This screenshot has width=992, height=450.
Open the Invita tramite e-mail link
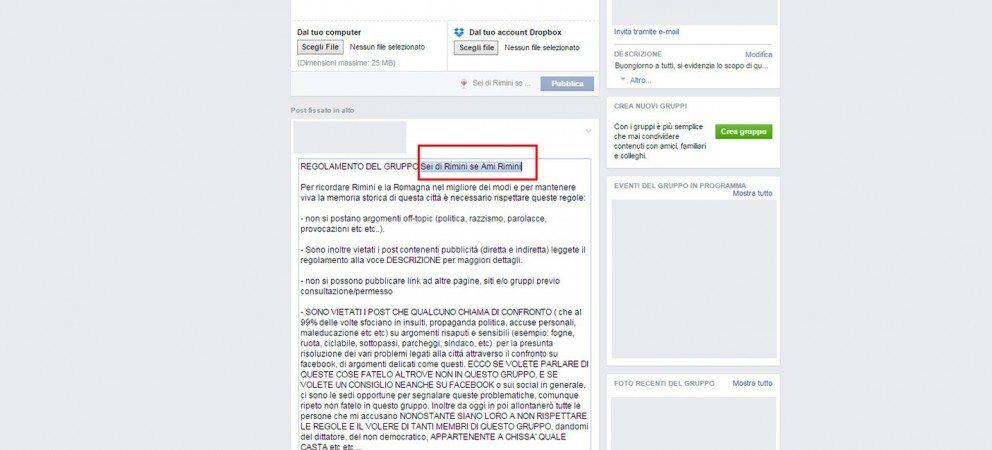coord(647,32)
